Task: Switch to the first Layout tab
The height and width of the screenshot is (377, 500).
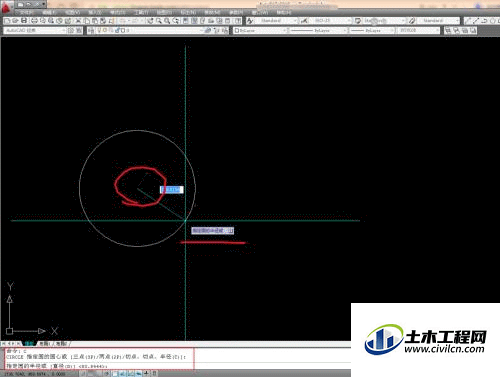Action: (x=45, y=343)
